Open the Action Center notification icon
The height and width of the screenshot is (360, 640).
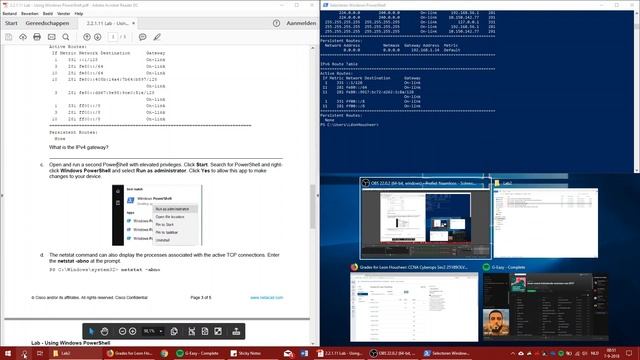[x=629, y=353]
